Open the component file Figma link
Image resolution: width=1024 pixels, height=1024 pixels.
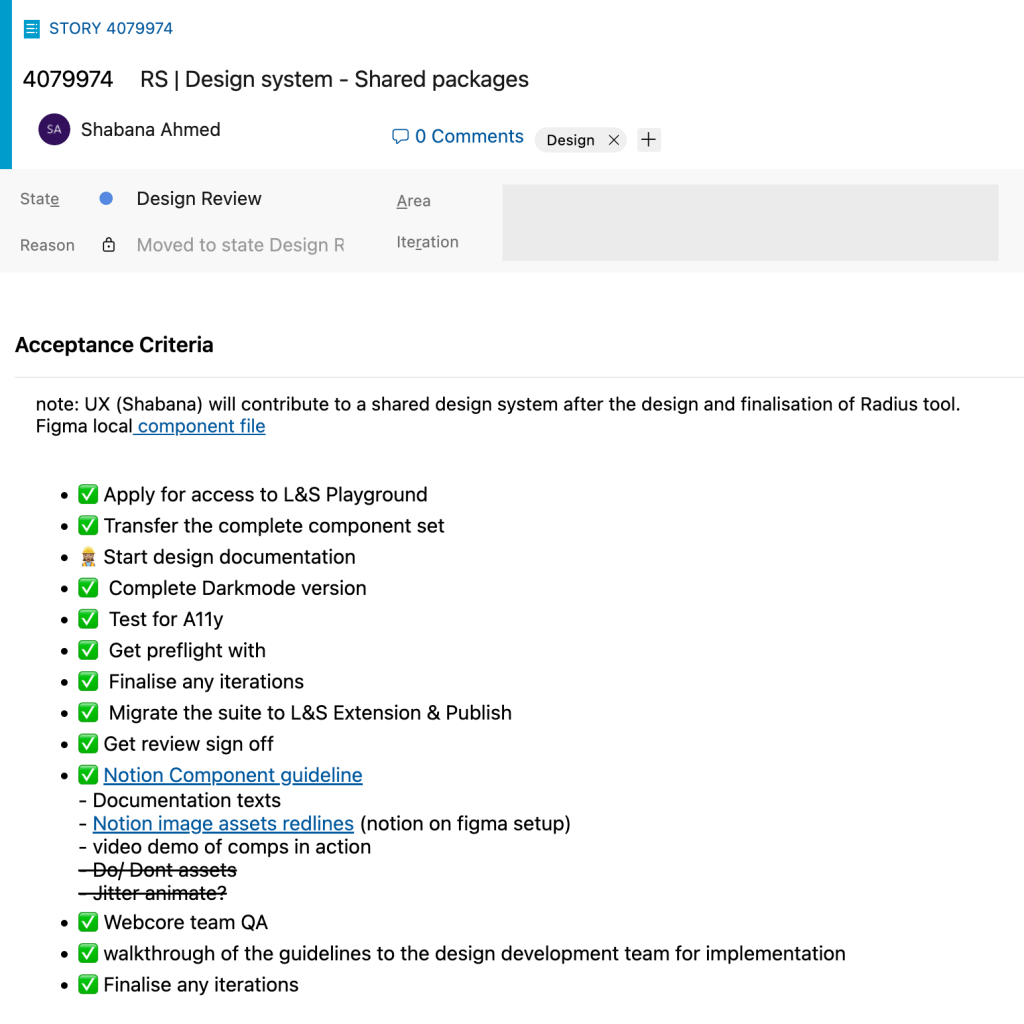tap(199, 426)
